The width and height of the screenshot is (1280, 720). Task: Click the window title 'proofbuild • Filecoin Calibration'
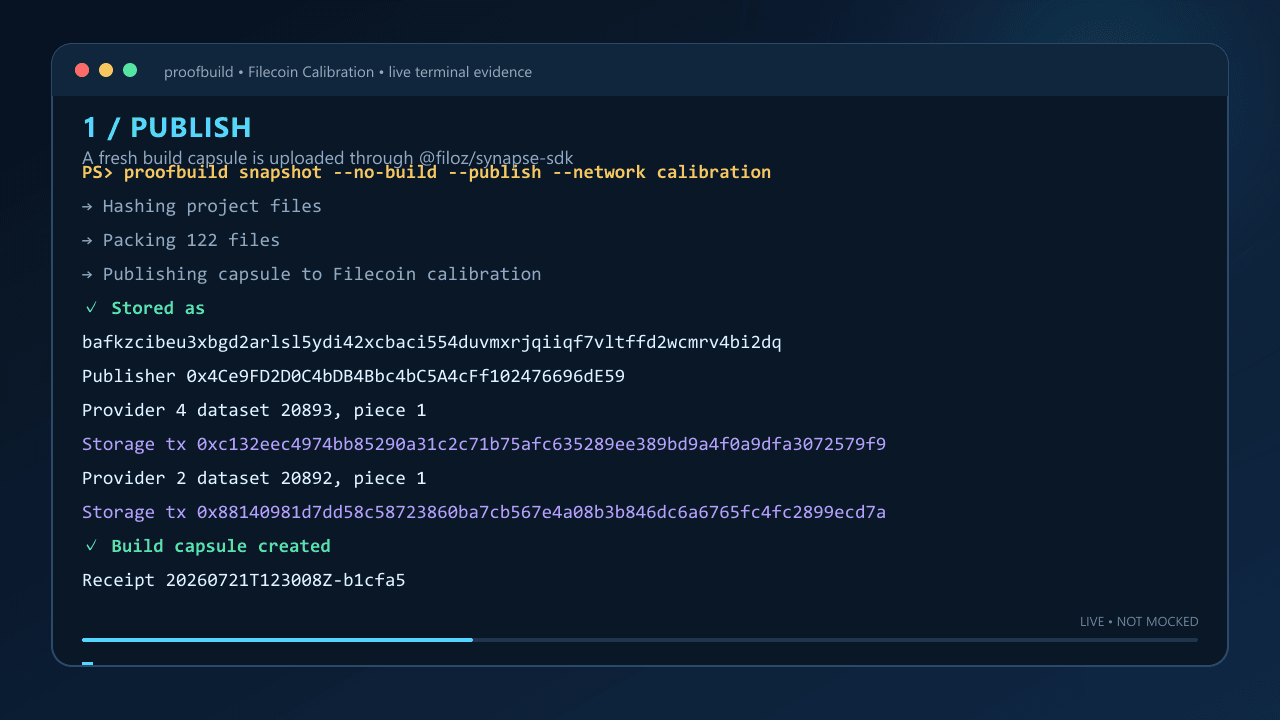pos(269,72)
